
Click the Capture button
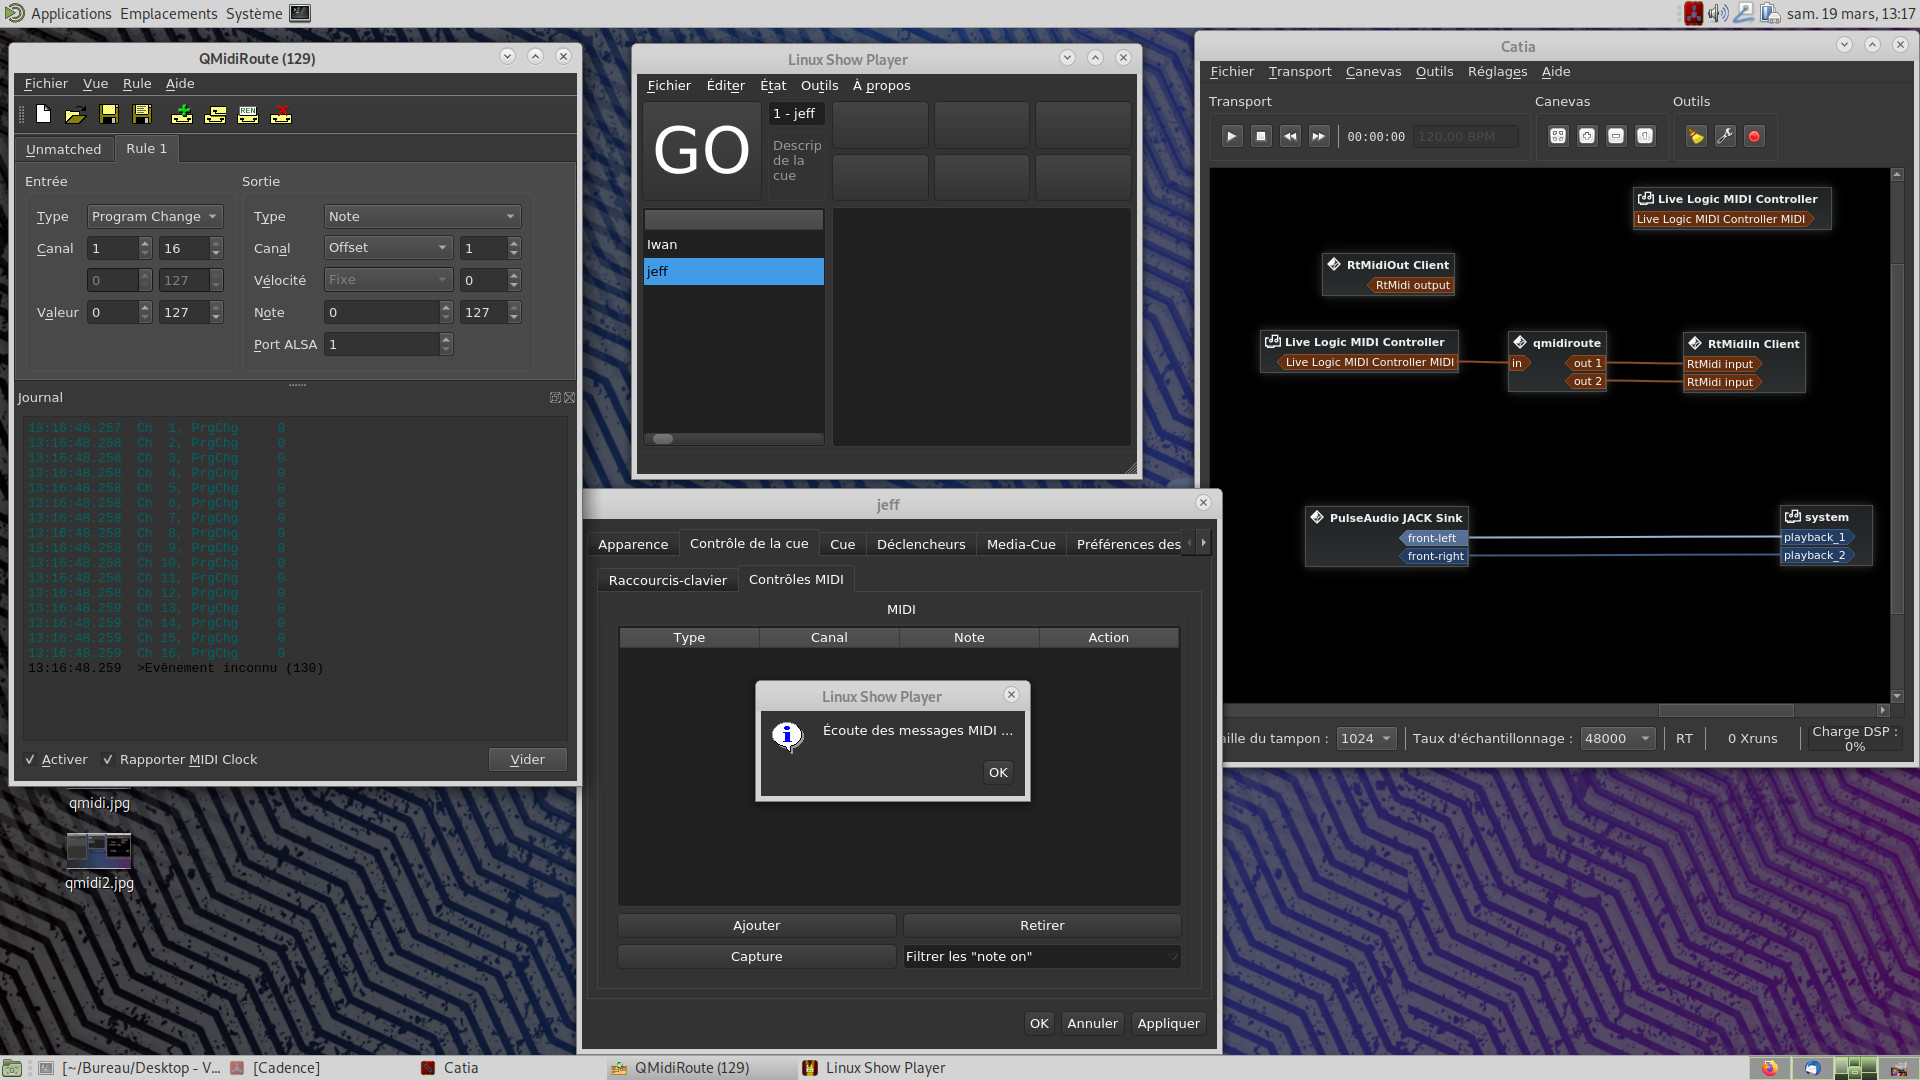click(x=756, y=957)
